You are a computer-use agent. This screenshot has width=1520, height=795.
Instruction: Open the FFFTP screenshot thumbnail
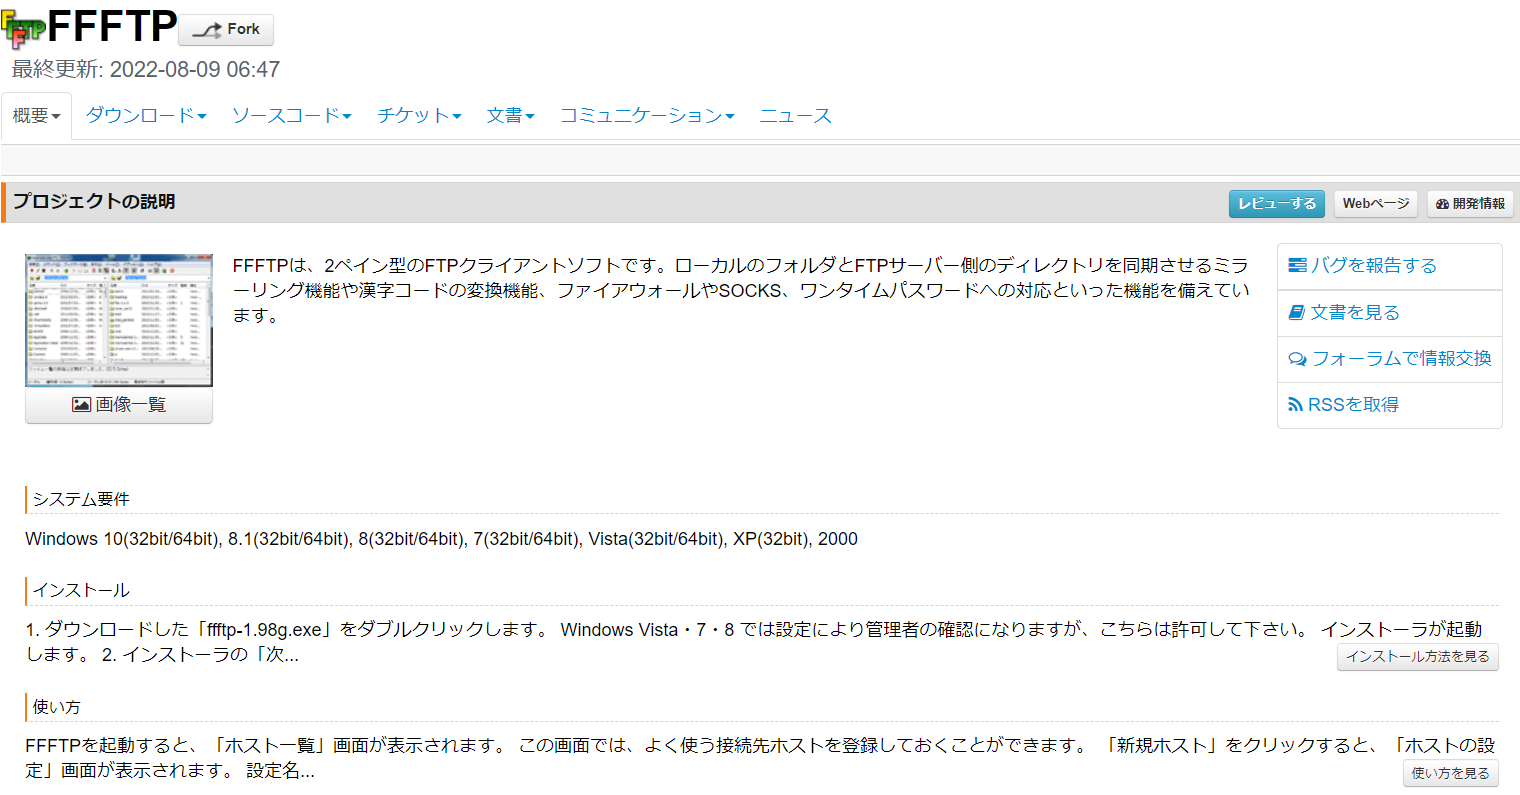(x=119, y=320)
